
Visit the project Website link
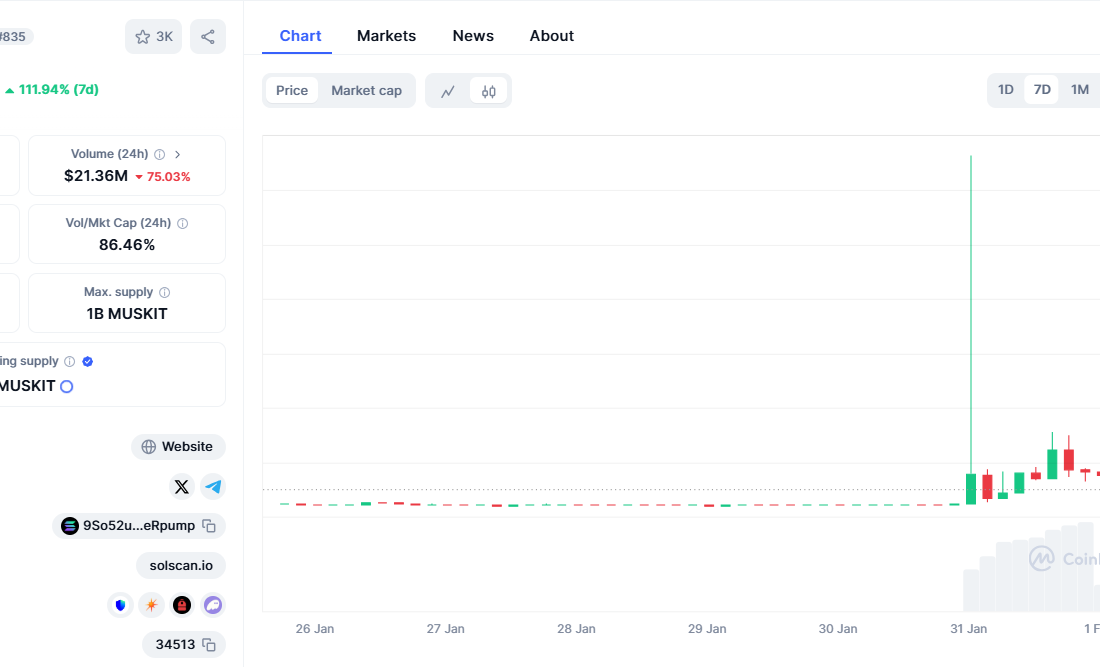(178, 447)
